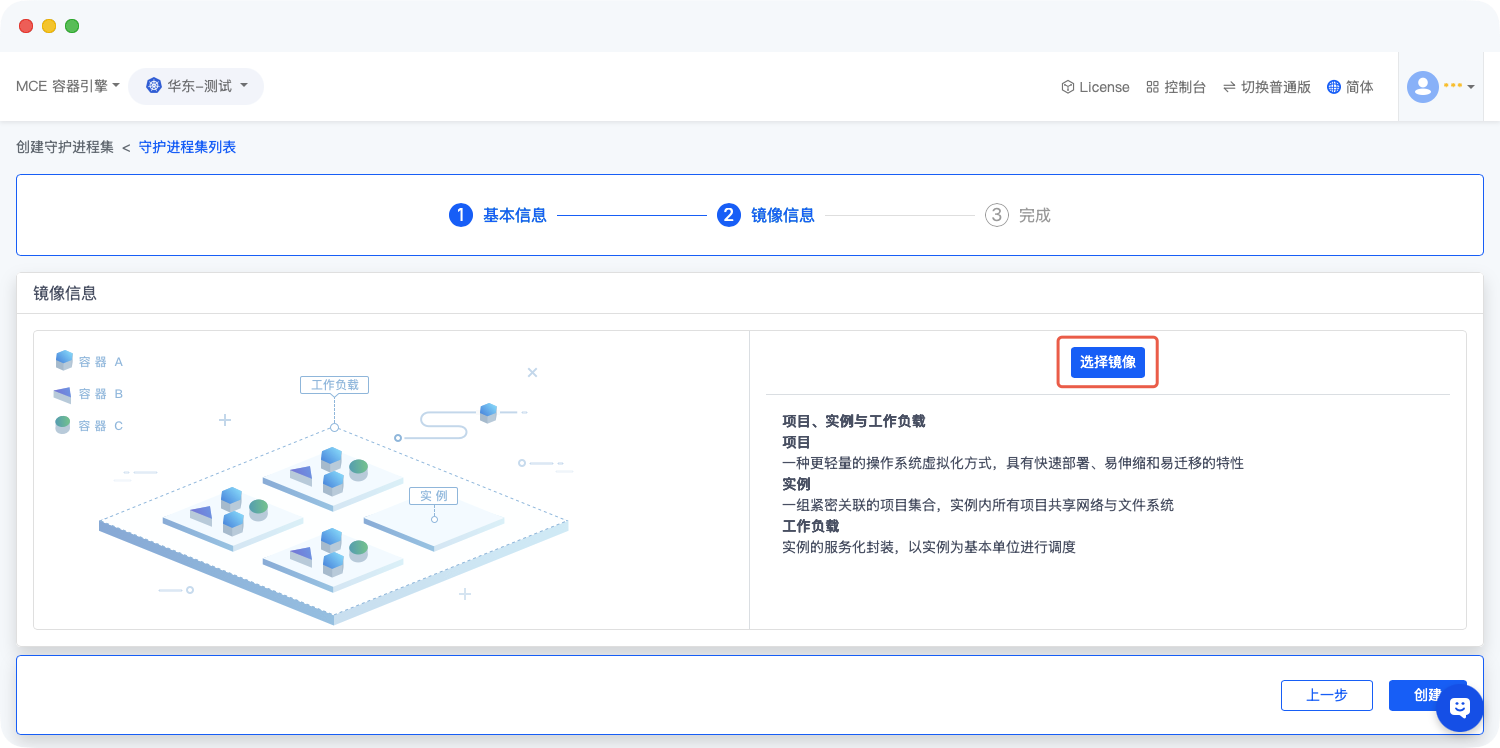Click the 切换普通版 swap arrows icon

[x=1229, y=87]
